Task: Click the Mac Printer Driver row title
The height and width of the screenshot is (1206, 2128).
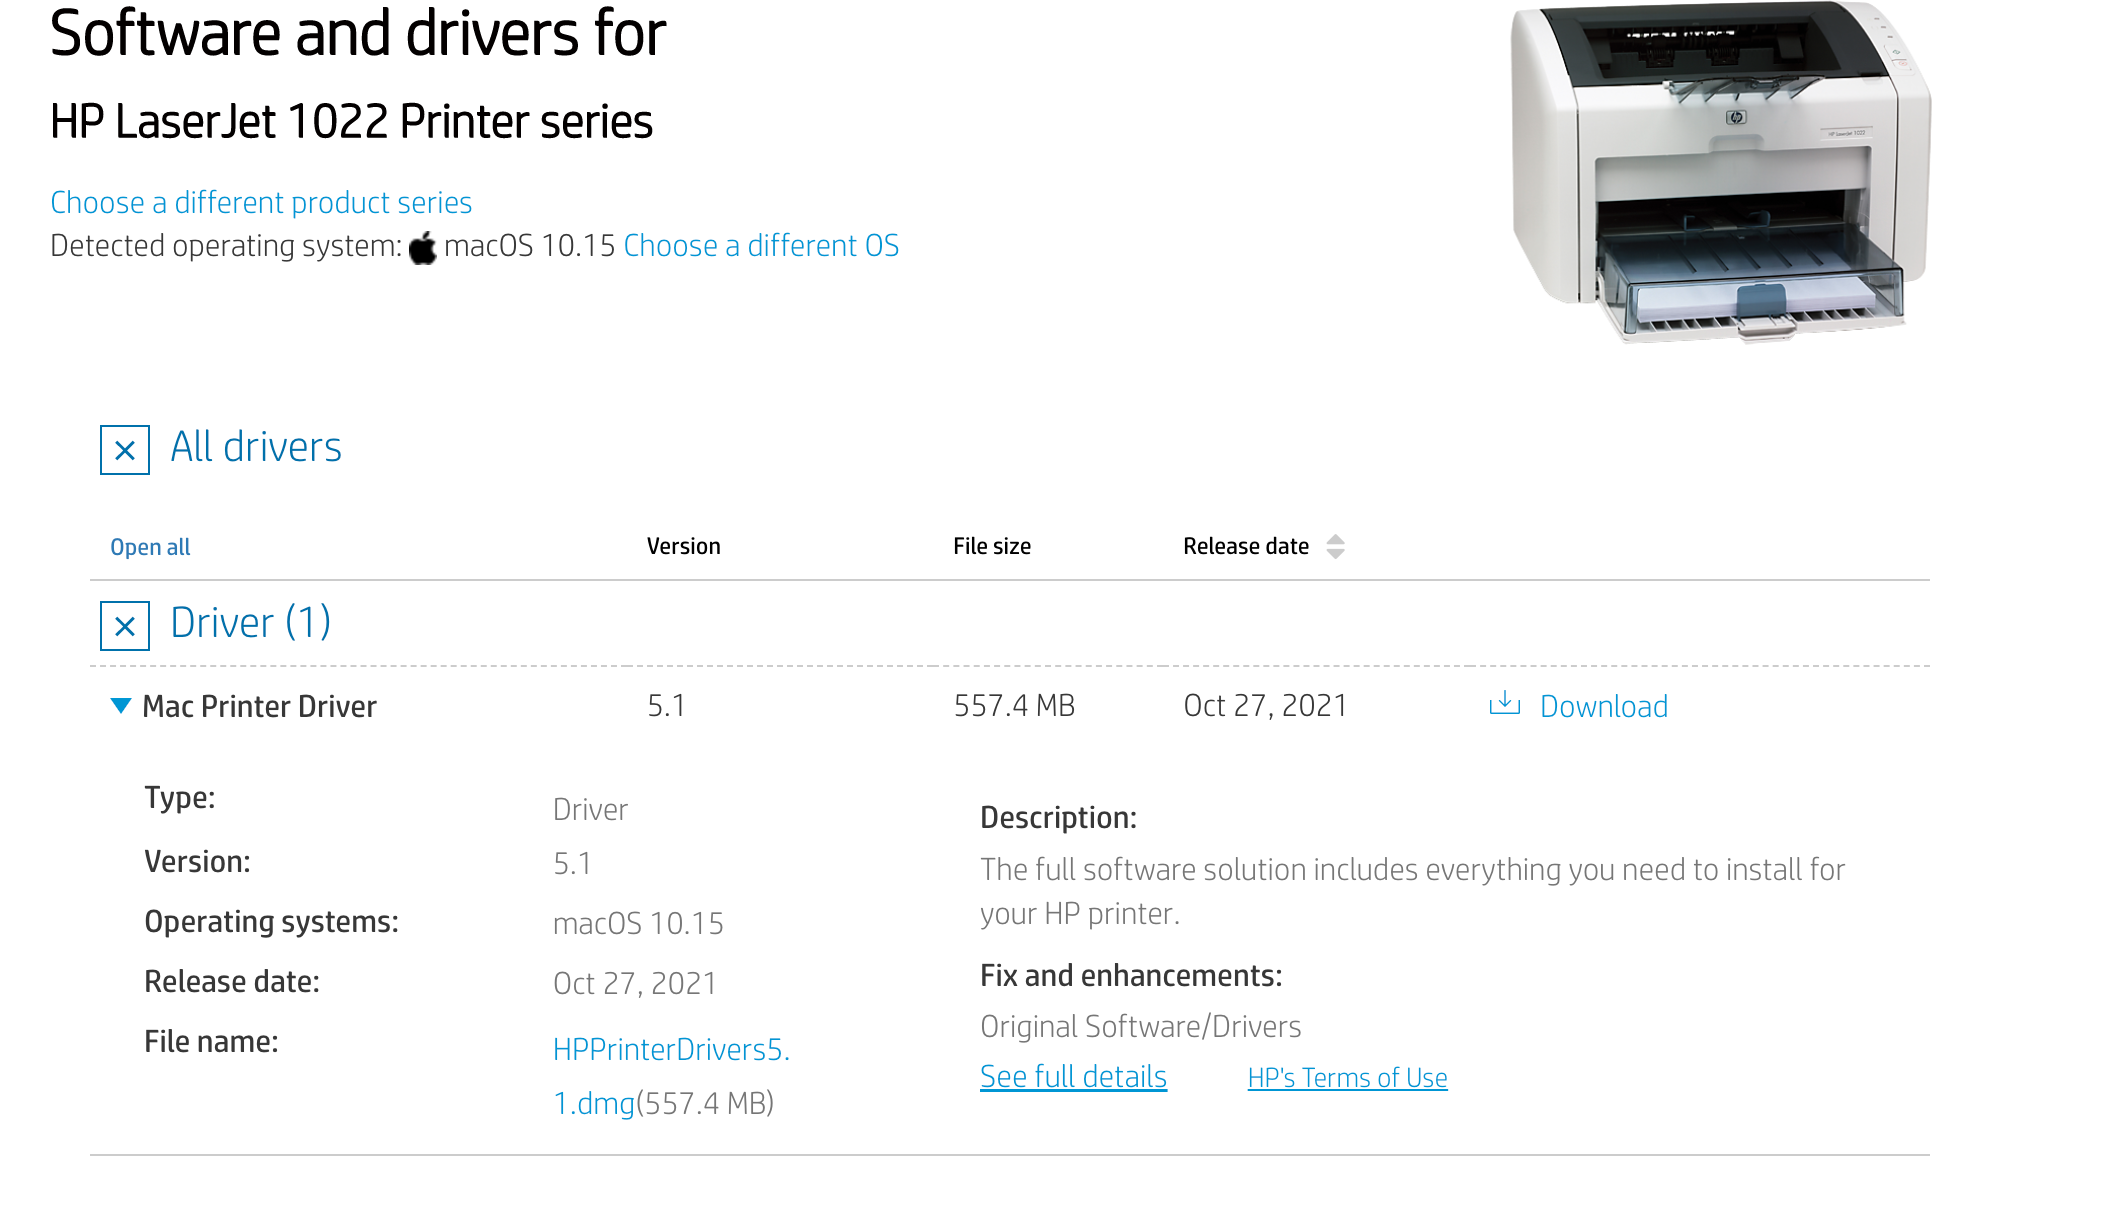Action: click(259, 707)
